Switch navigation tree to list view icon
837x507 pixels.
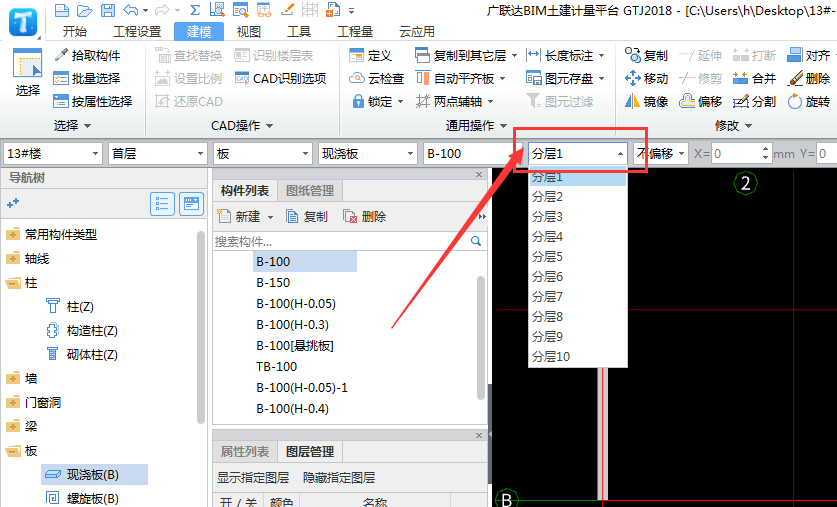click(162, 204)
